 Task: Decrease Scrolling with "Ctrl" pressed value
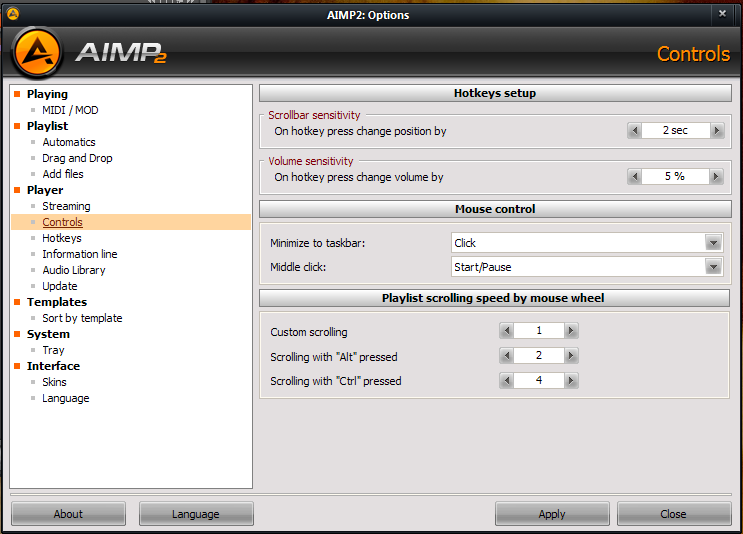(507, 380)
